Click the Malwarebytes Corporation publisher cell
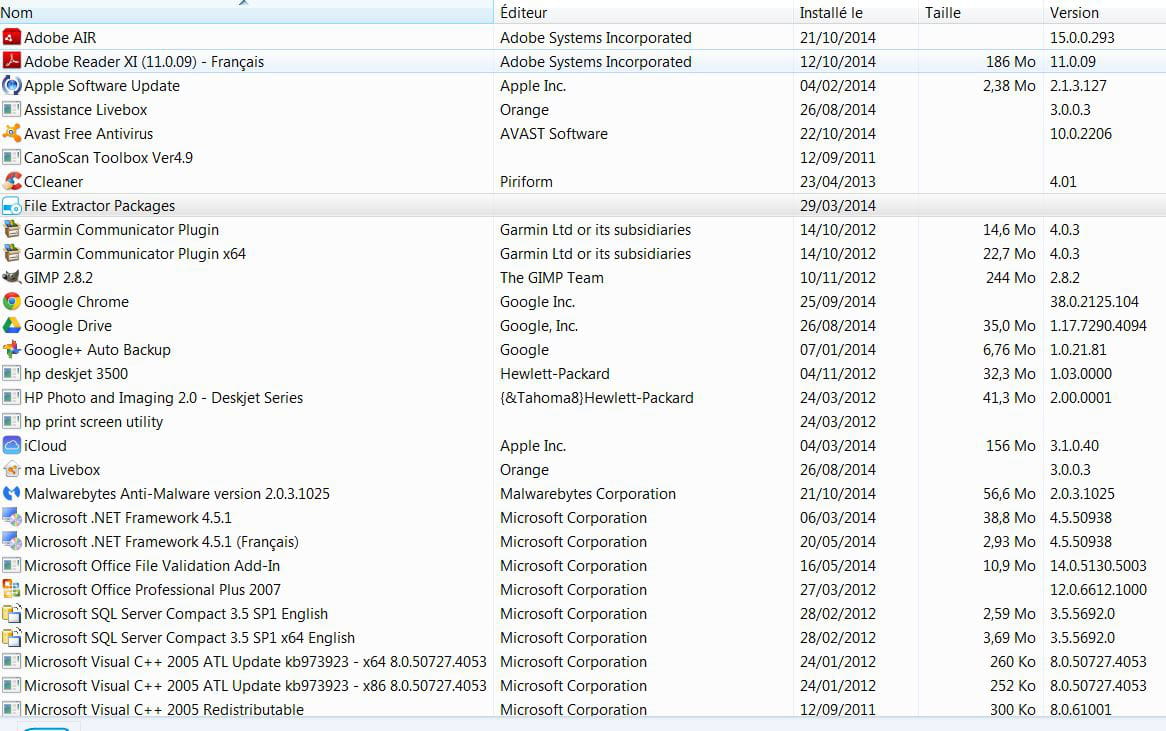Viewport: 1166px width, 731px height. click(x=588, y=494)
